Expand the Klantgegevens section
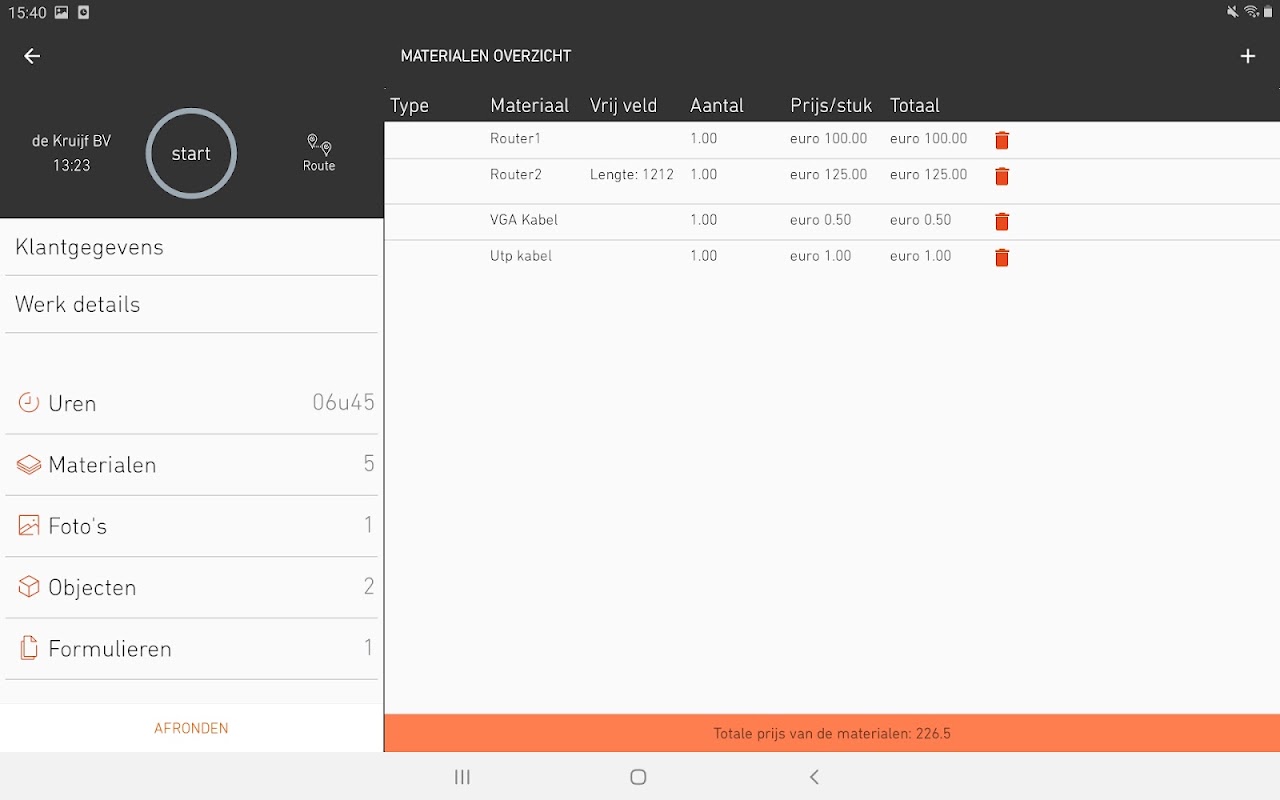 tap(192, 247)
